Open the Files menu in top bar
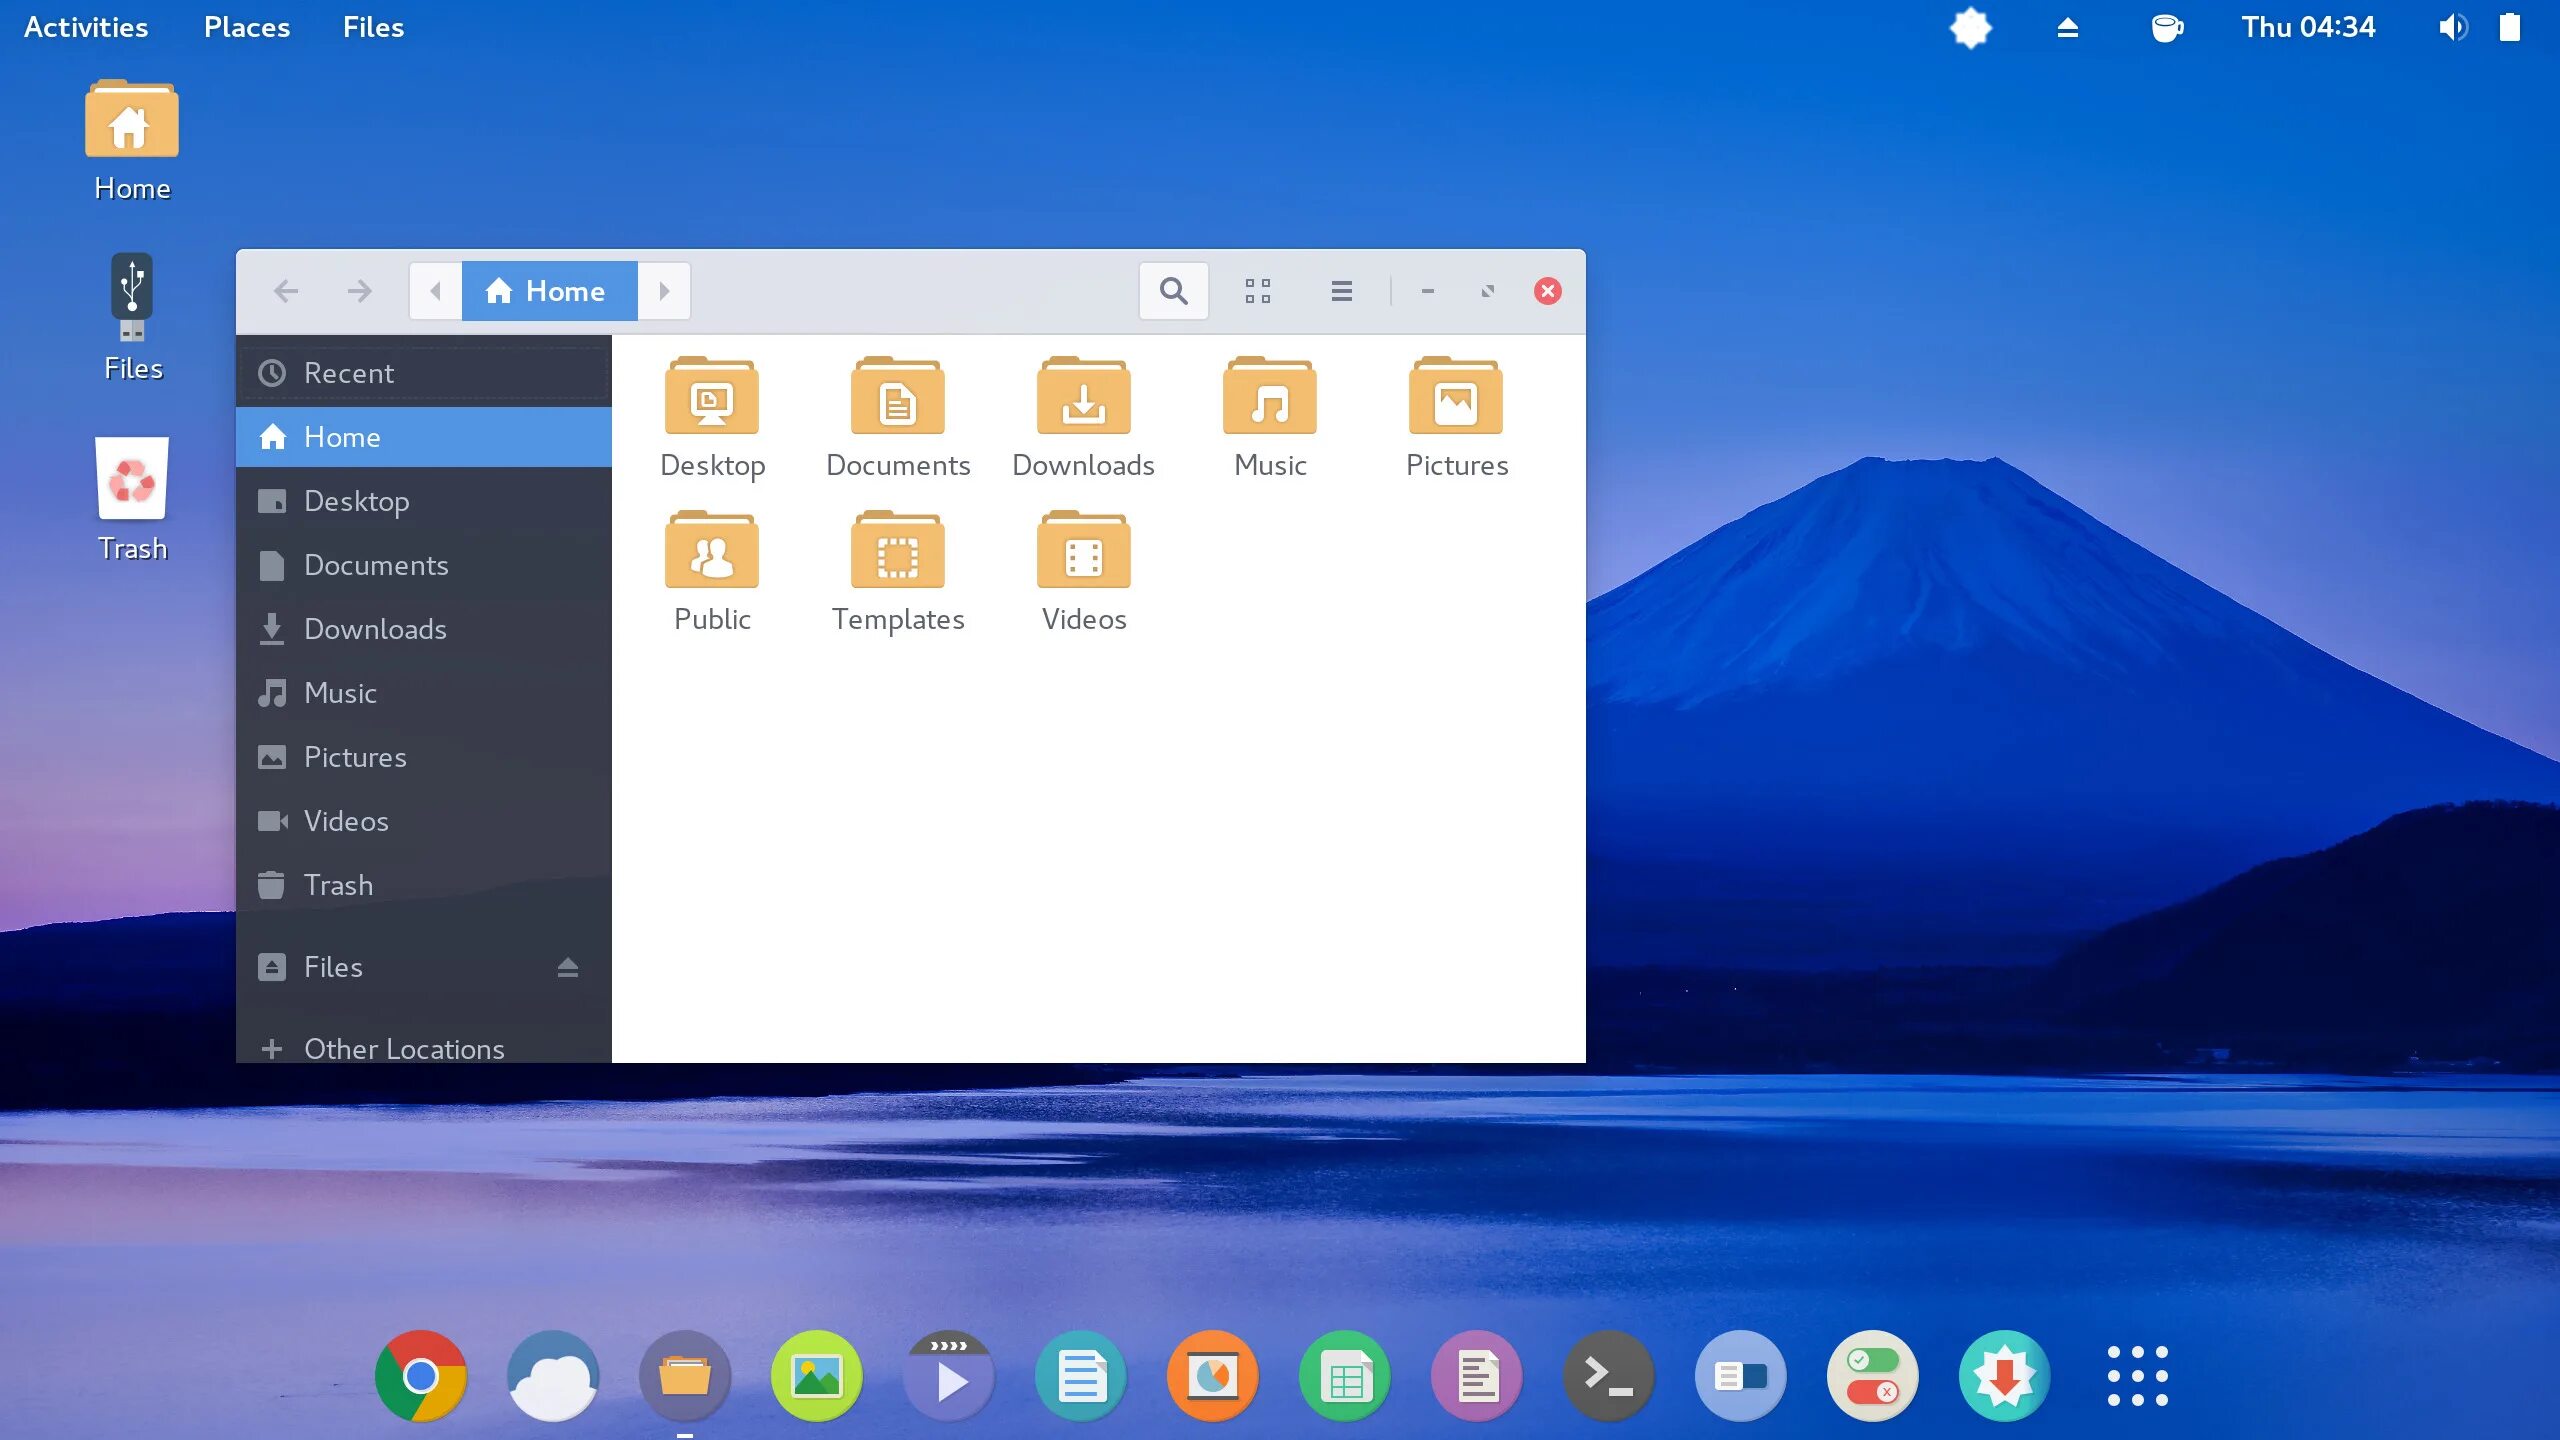Screen dimensions: 2560x1440 (x=373, y=27)
